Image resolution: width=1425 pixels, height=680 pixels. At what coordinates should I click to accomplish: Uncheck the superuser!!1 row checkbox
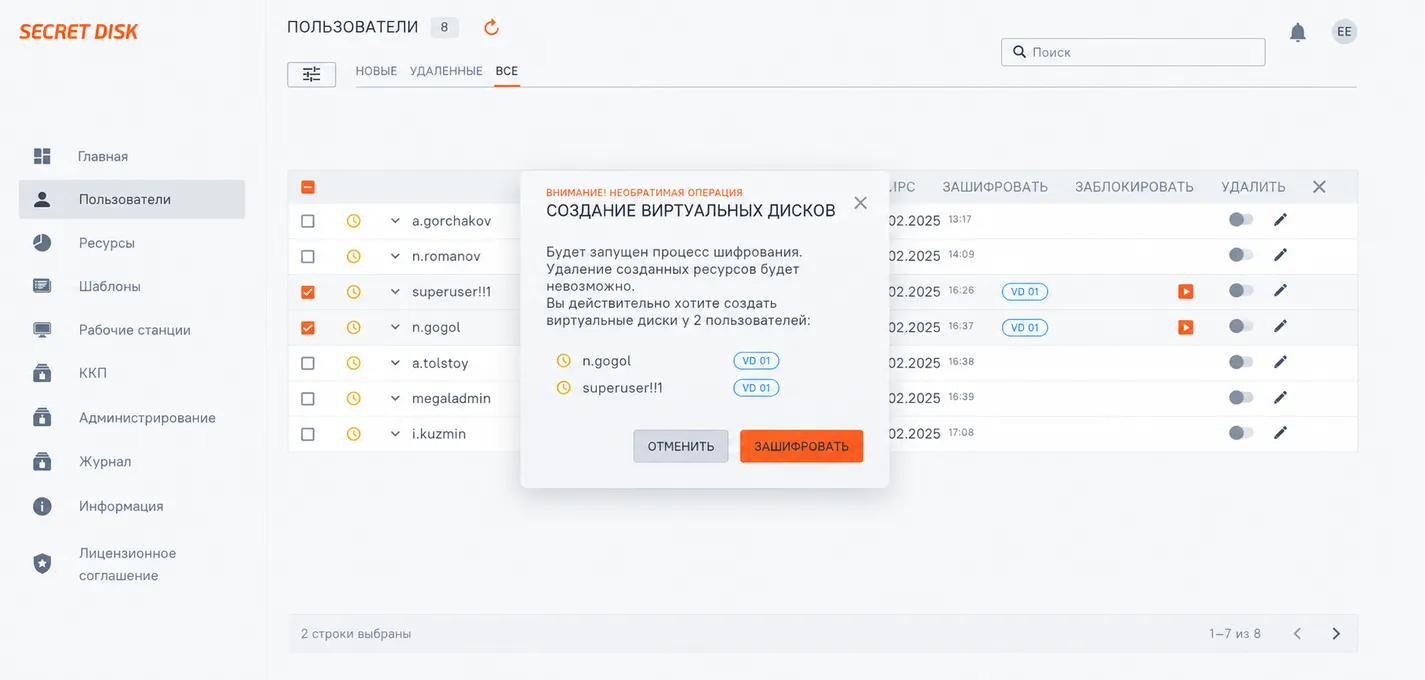click(x=308, y=292)
